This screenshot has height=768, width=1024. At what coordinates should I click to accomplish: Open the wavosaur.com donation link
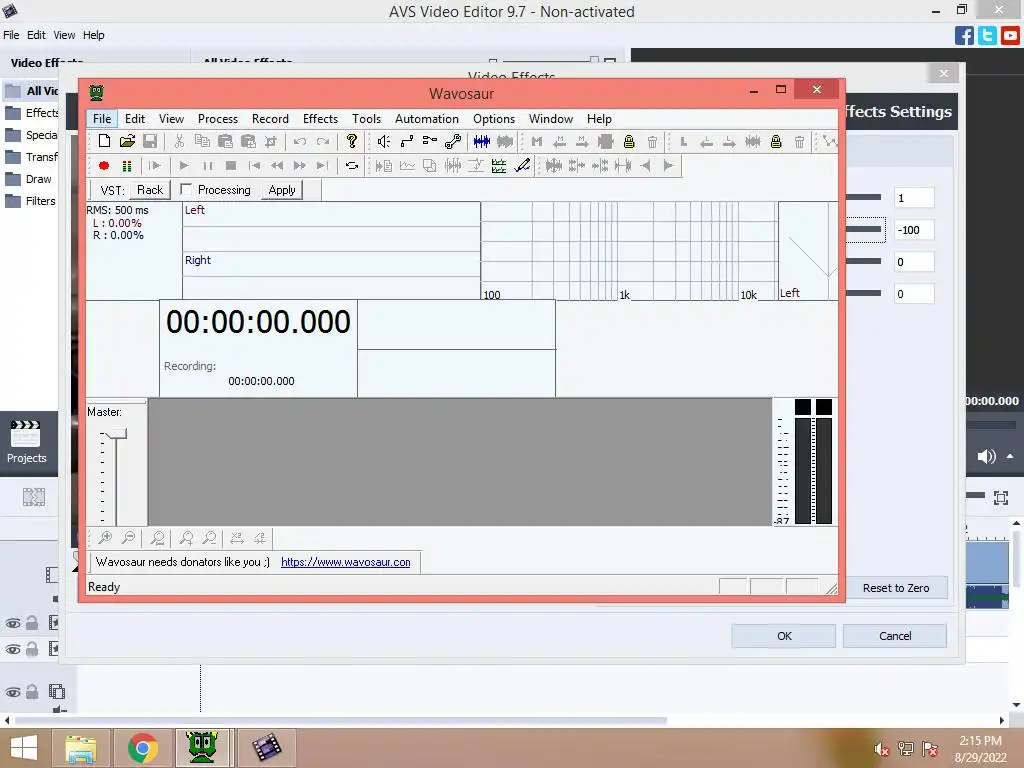[345, 562]
